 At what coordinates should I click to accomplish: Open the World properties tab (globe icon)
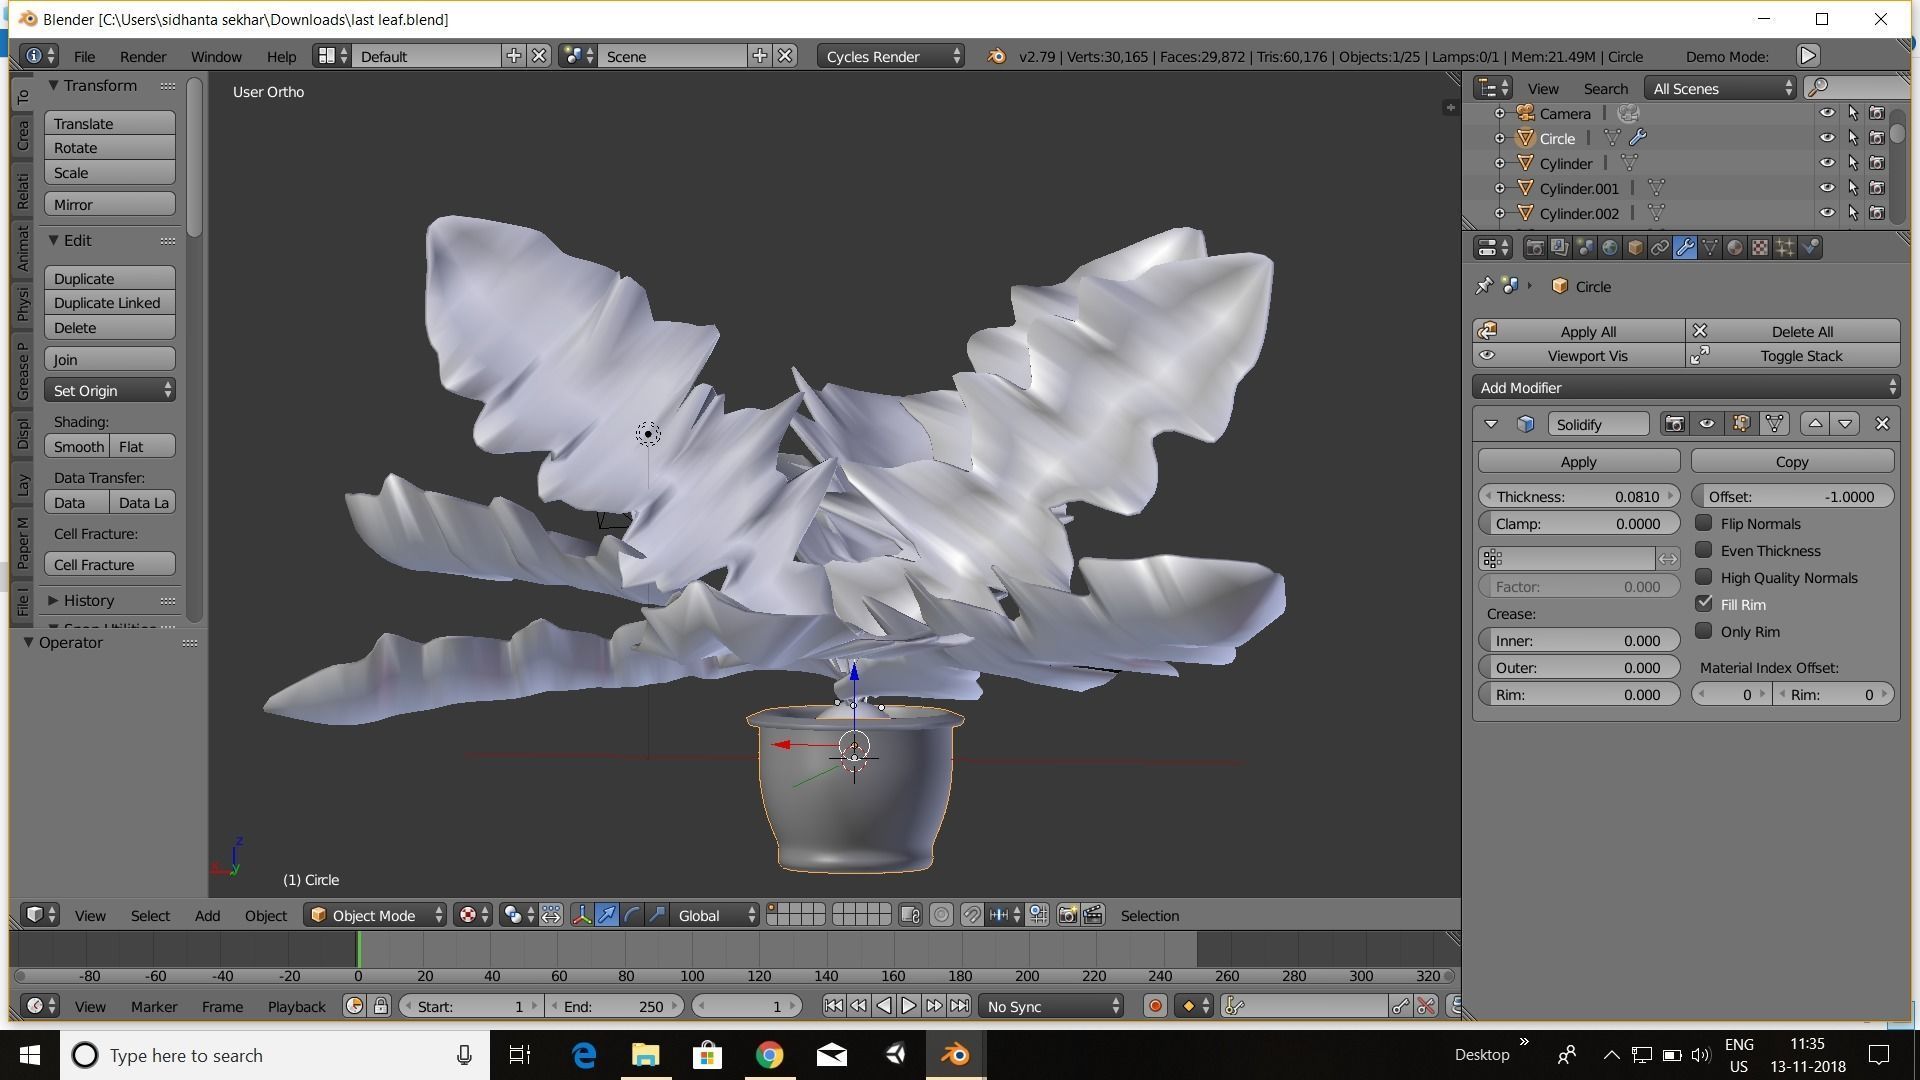pyautogui.click(x=1610, y=248)
